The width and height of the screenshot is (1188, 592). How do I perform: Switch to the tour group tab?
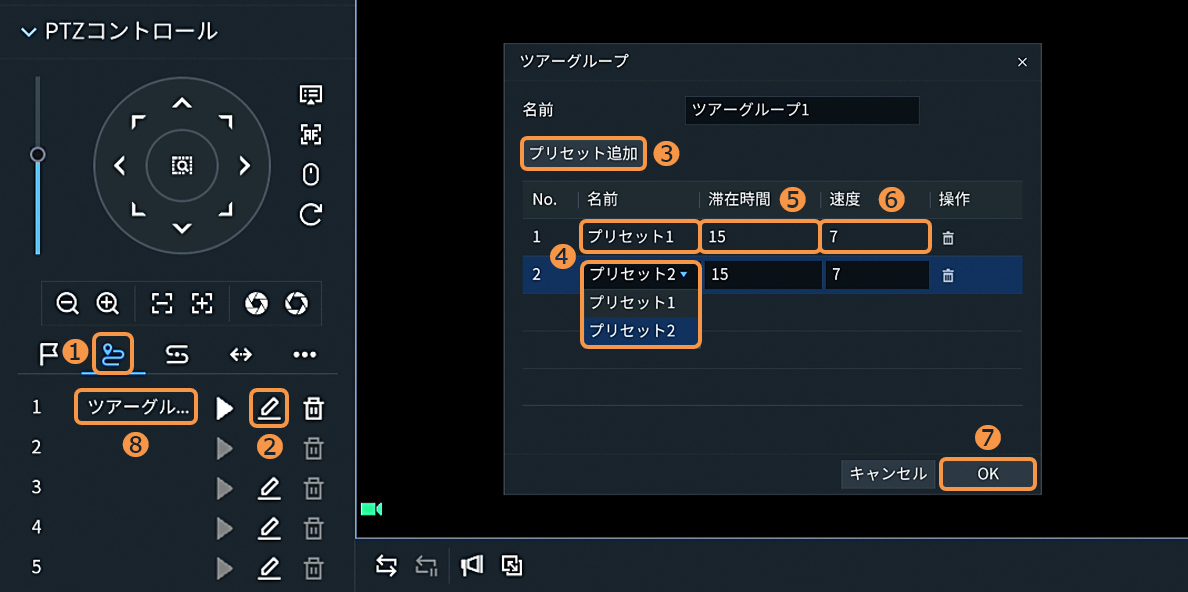point(112,354)
